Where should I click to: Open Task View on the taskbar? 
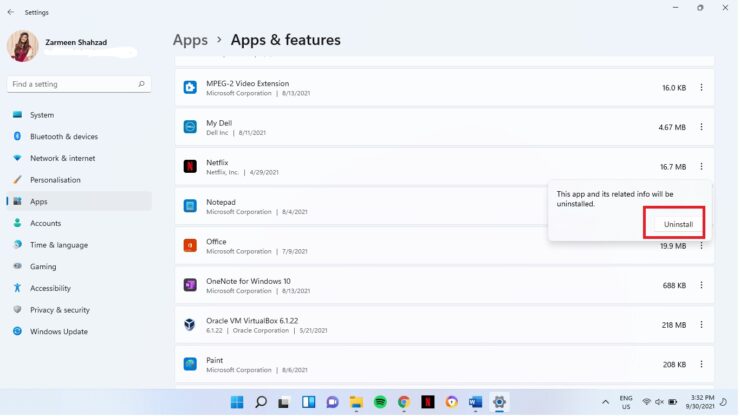point(284,402)
